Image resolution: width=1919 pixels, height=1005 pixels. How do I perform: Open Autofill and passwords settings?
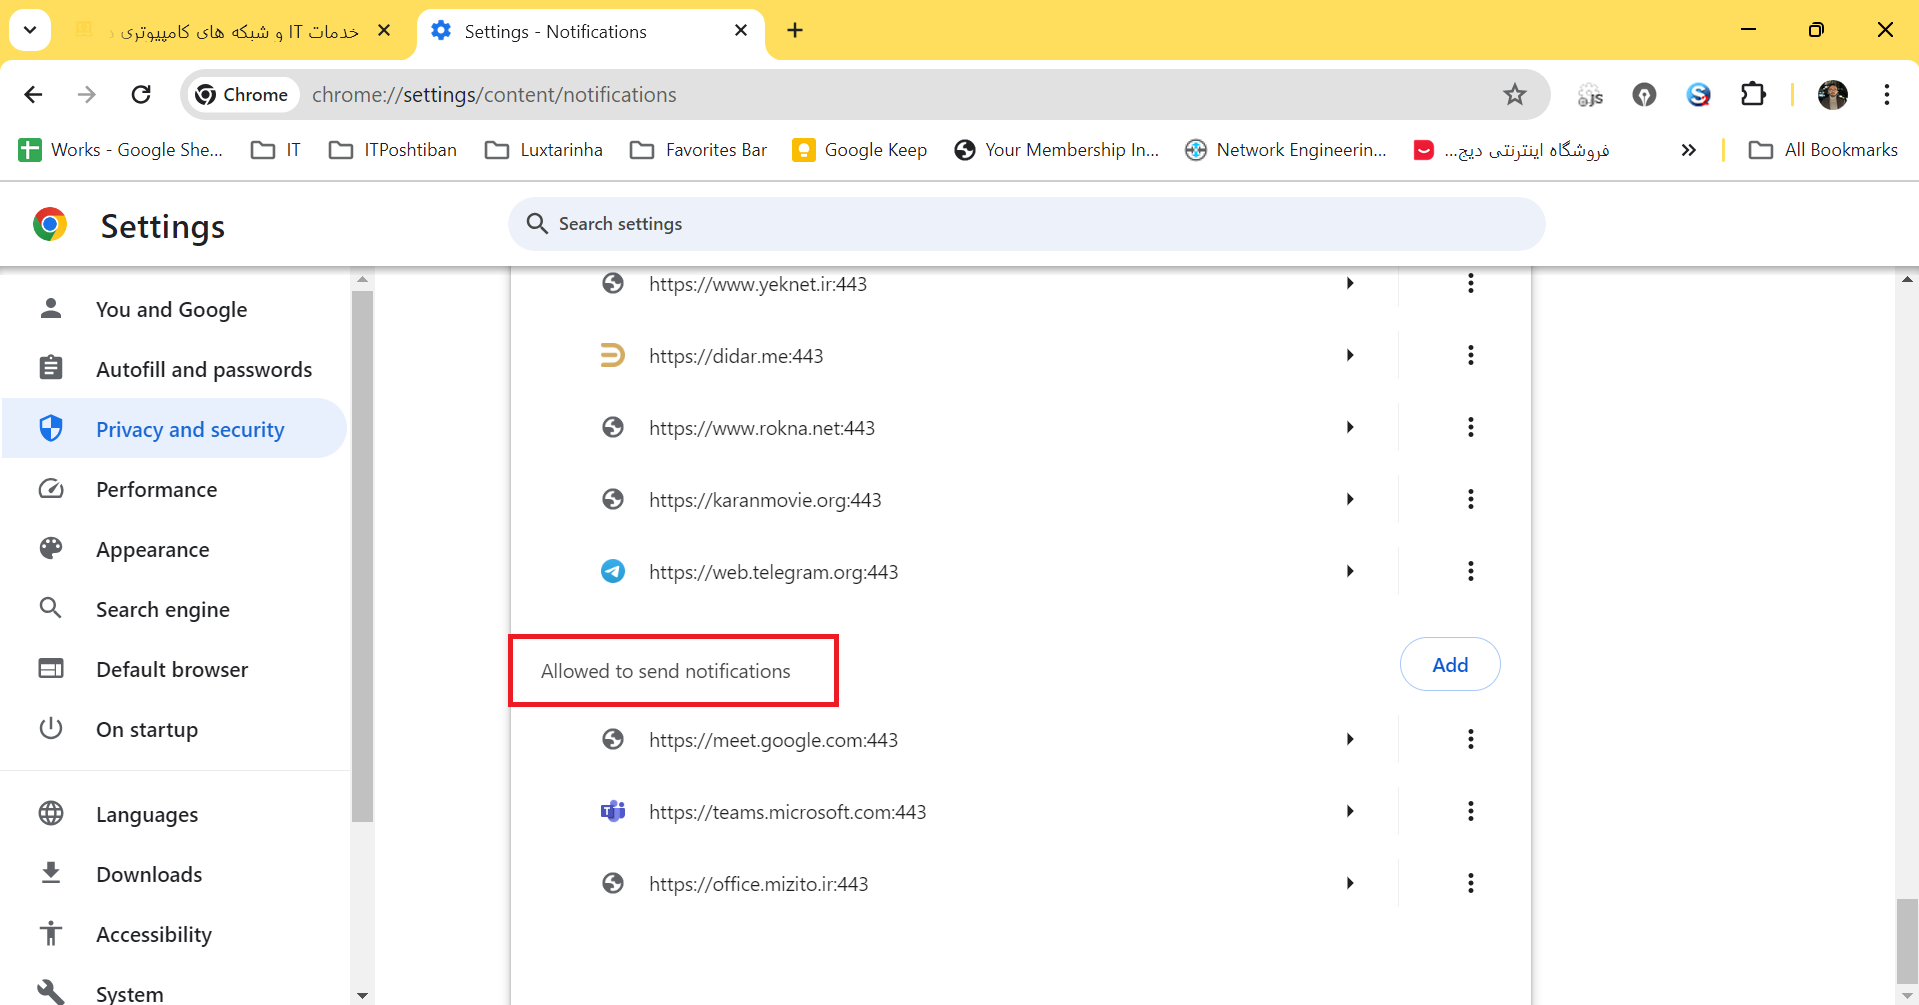(x=174, y=369)
